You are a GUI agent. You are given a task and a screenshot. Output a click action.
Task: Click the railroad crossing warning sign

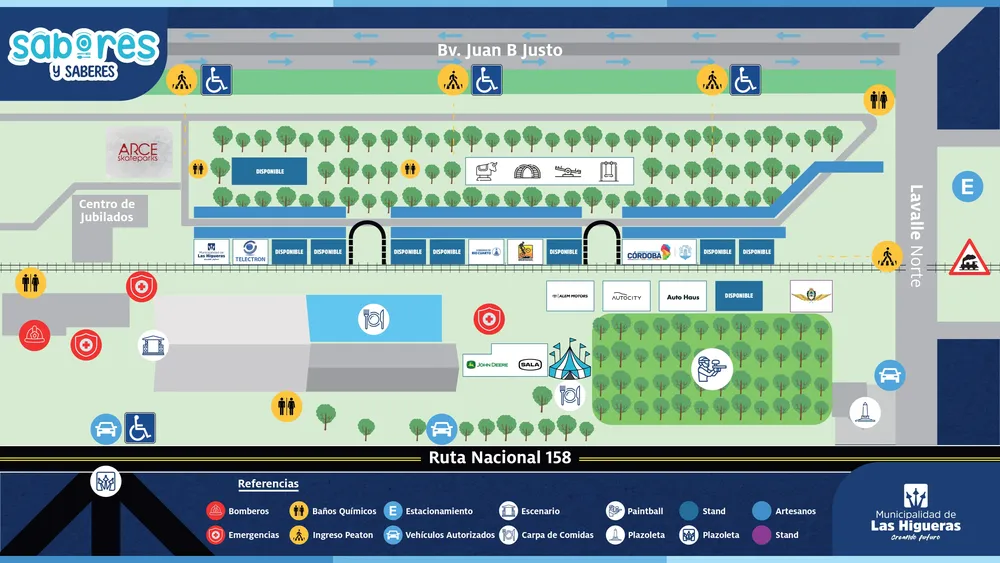969,257
